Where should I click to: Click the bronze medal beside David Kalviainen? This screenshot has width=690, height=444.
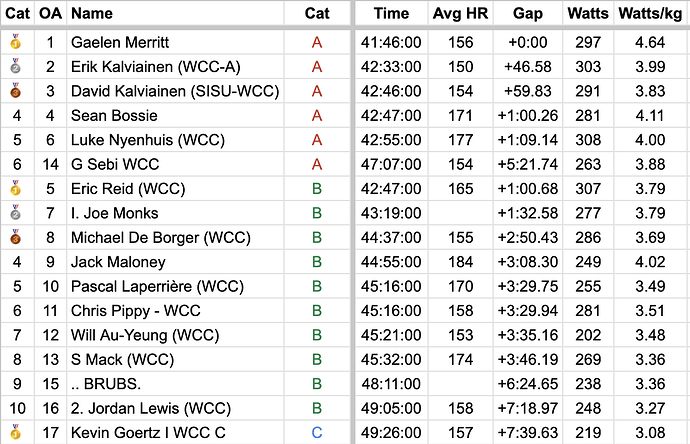15,92
